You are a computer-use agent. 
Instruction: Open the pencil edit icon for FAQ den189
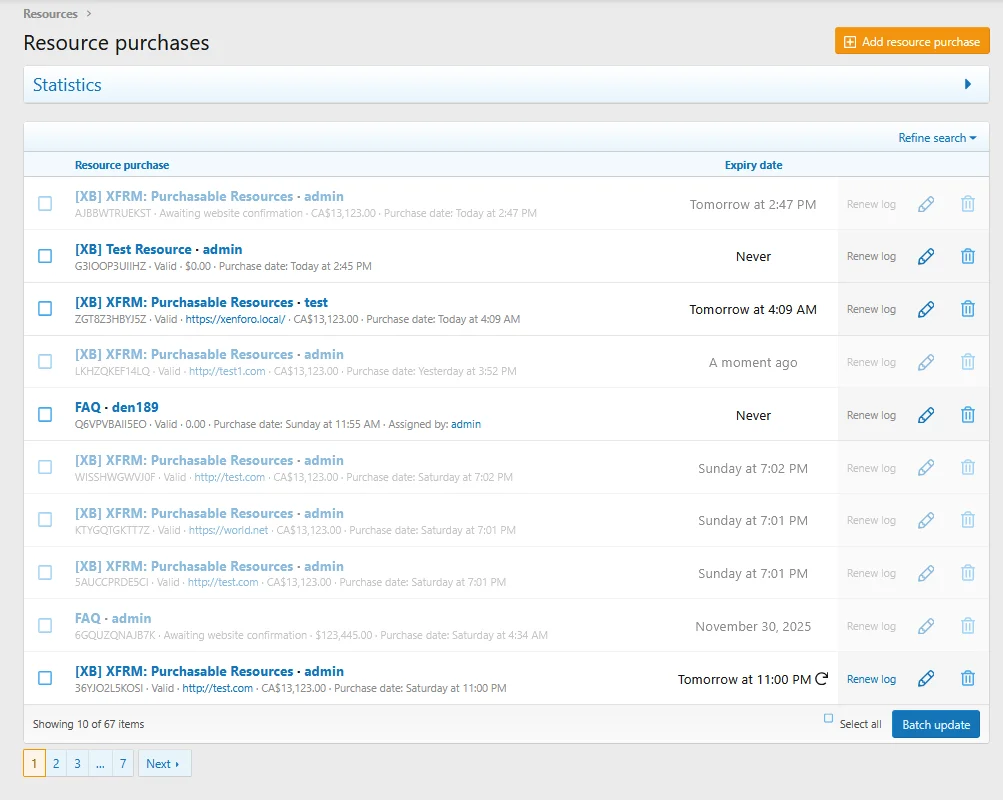tap(925, 414)
